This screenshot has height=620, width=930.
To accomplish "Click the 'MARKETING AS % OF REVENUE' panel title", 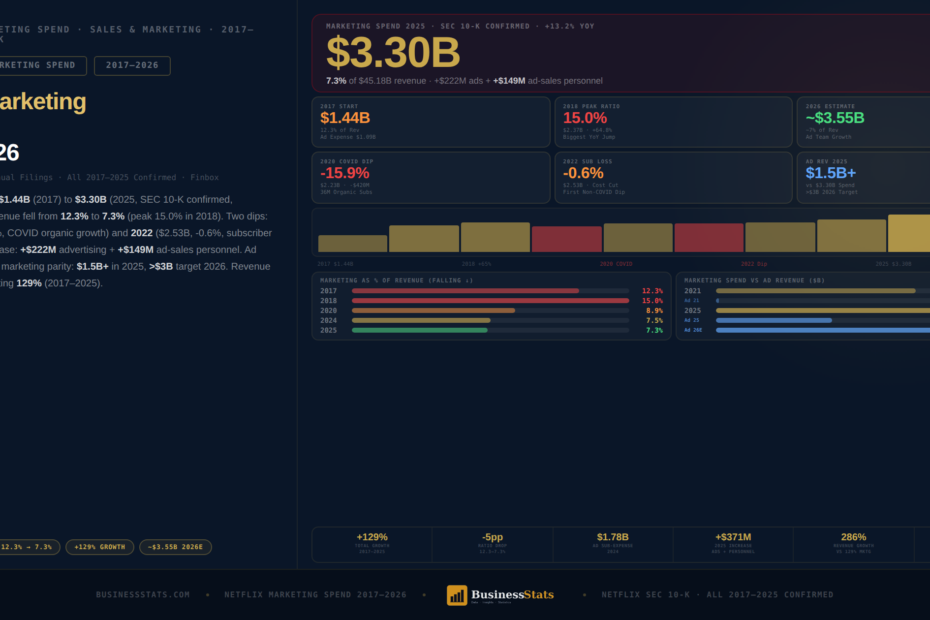I will click(397, 281).
